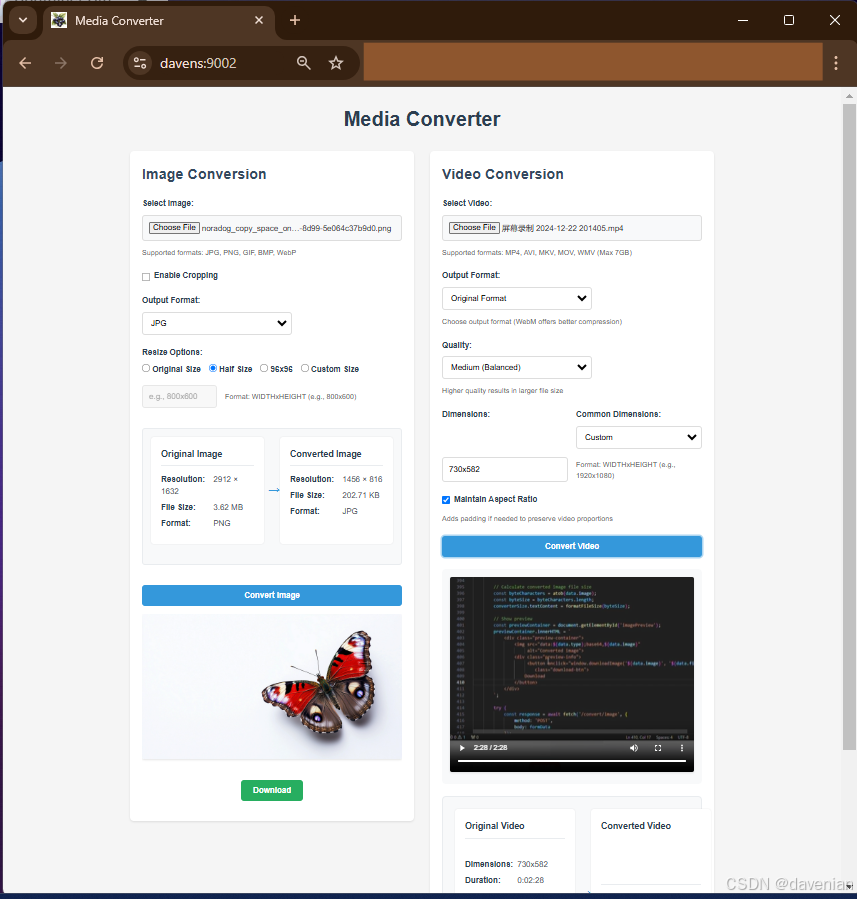Download the converted image
Screen dimensions: 857x899
272,790
